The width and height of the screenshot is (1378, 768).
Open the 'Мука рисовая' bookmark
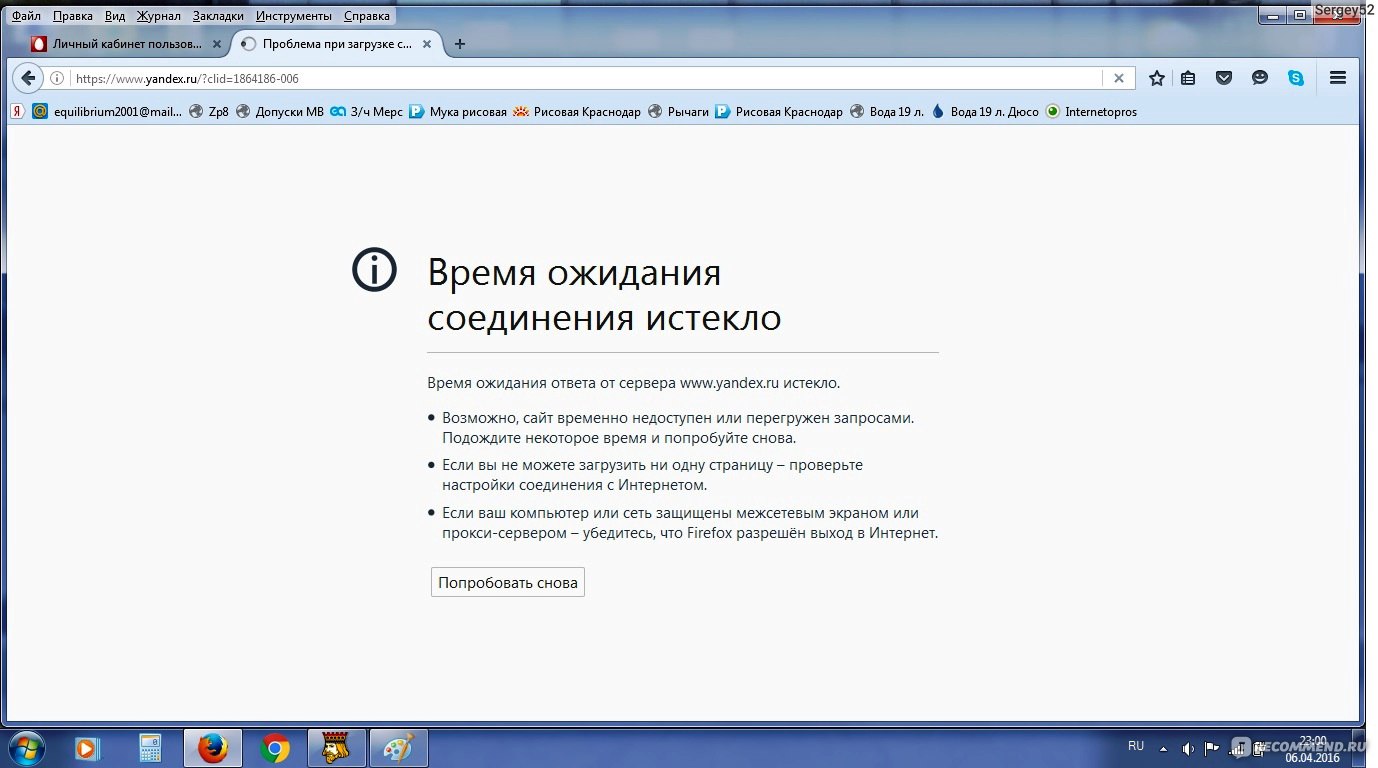458,112
